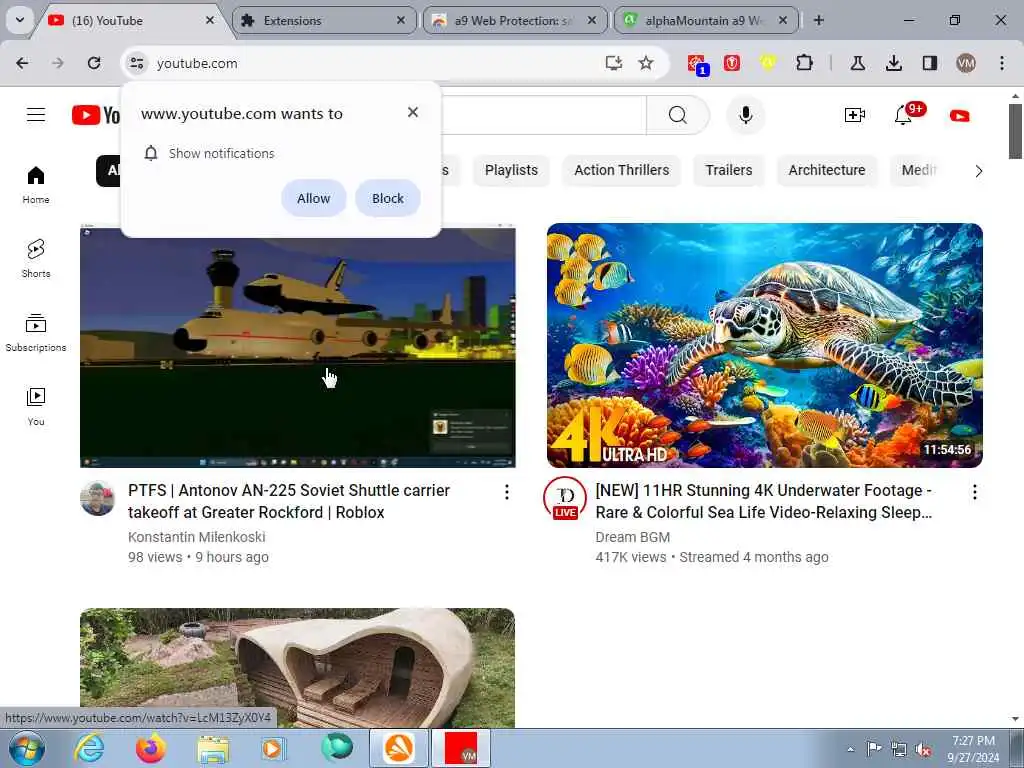
Task: Close the Extensions tab
Action: [401, 20]
